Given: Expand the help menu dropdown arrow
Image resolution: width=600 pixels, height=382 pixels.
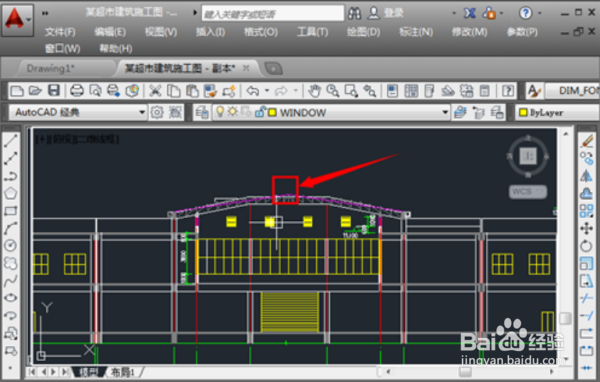Looking at the screenshot, I should coord(540,13).
